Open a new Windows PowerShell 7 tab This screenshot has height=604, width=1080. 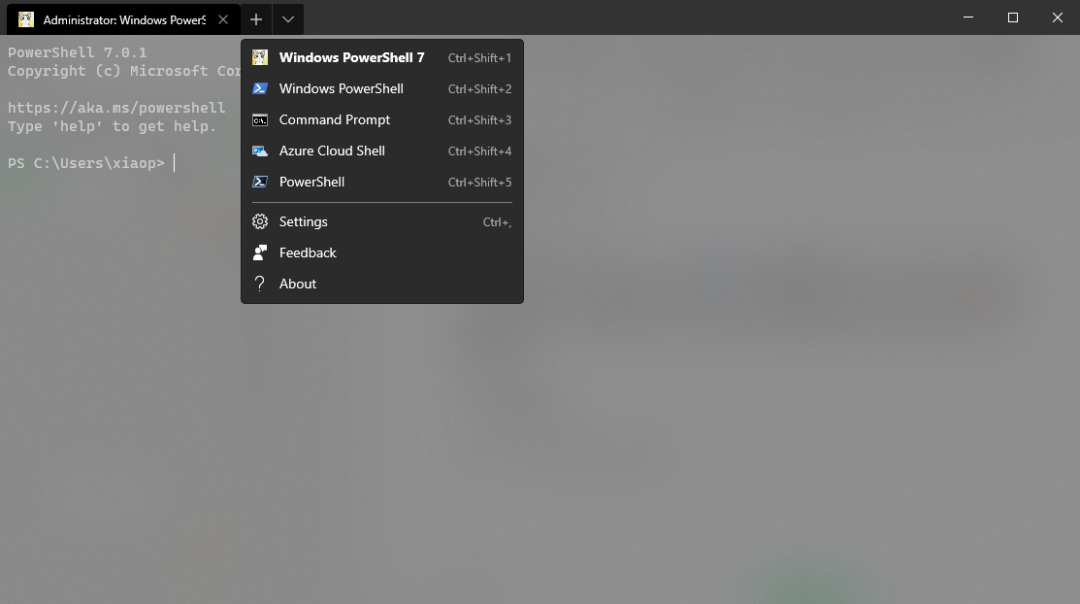coord(382,58)
